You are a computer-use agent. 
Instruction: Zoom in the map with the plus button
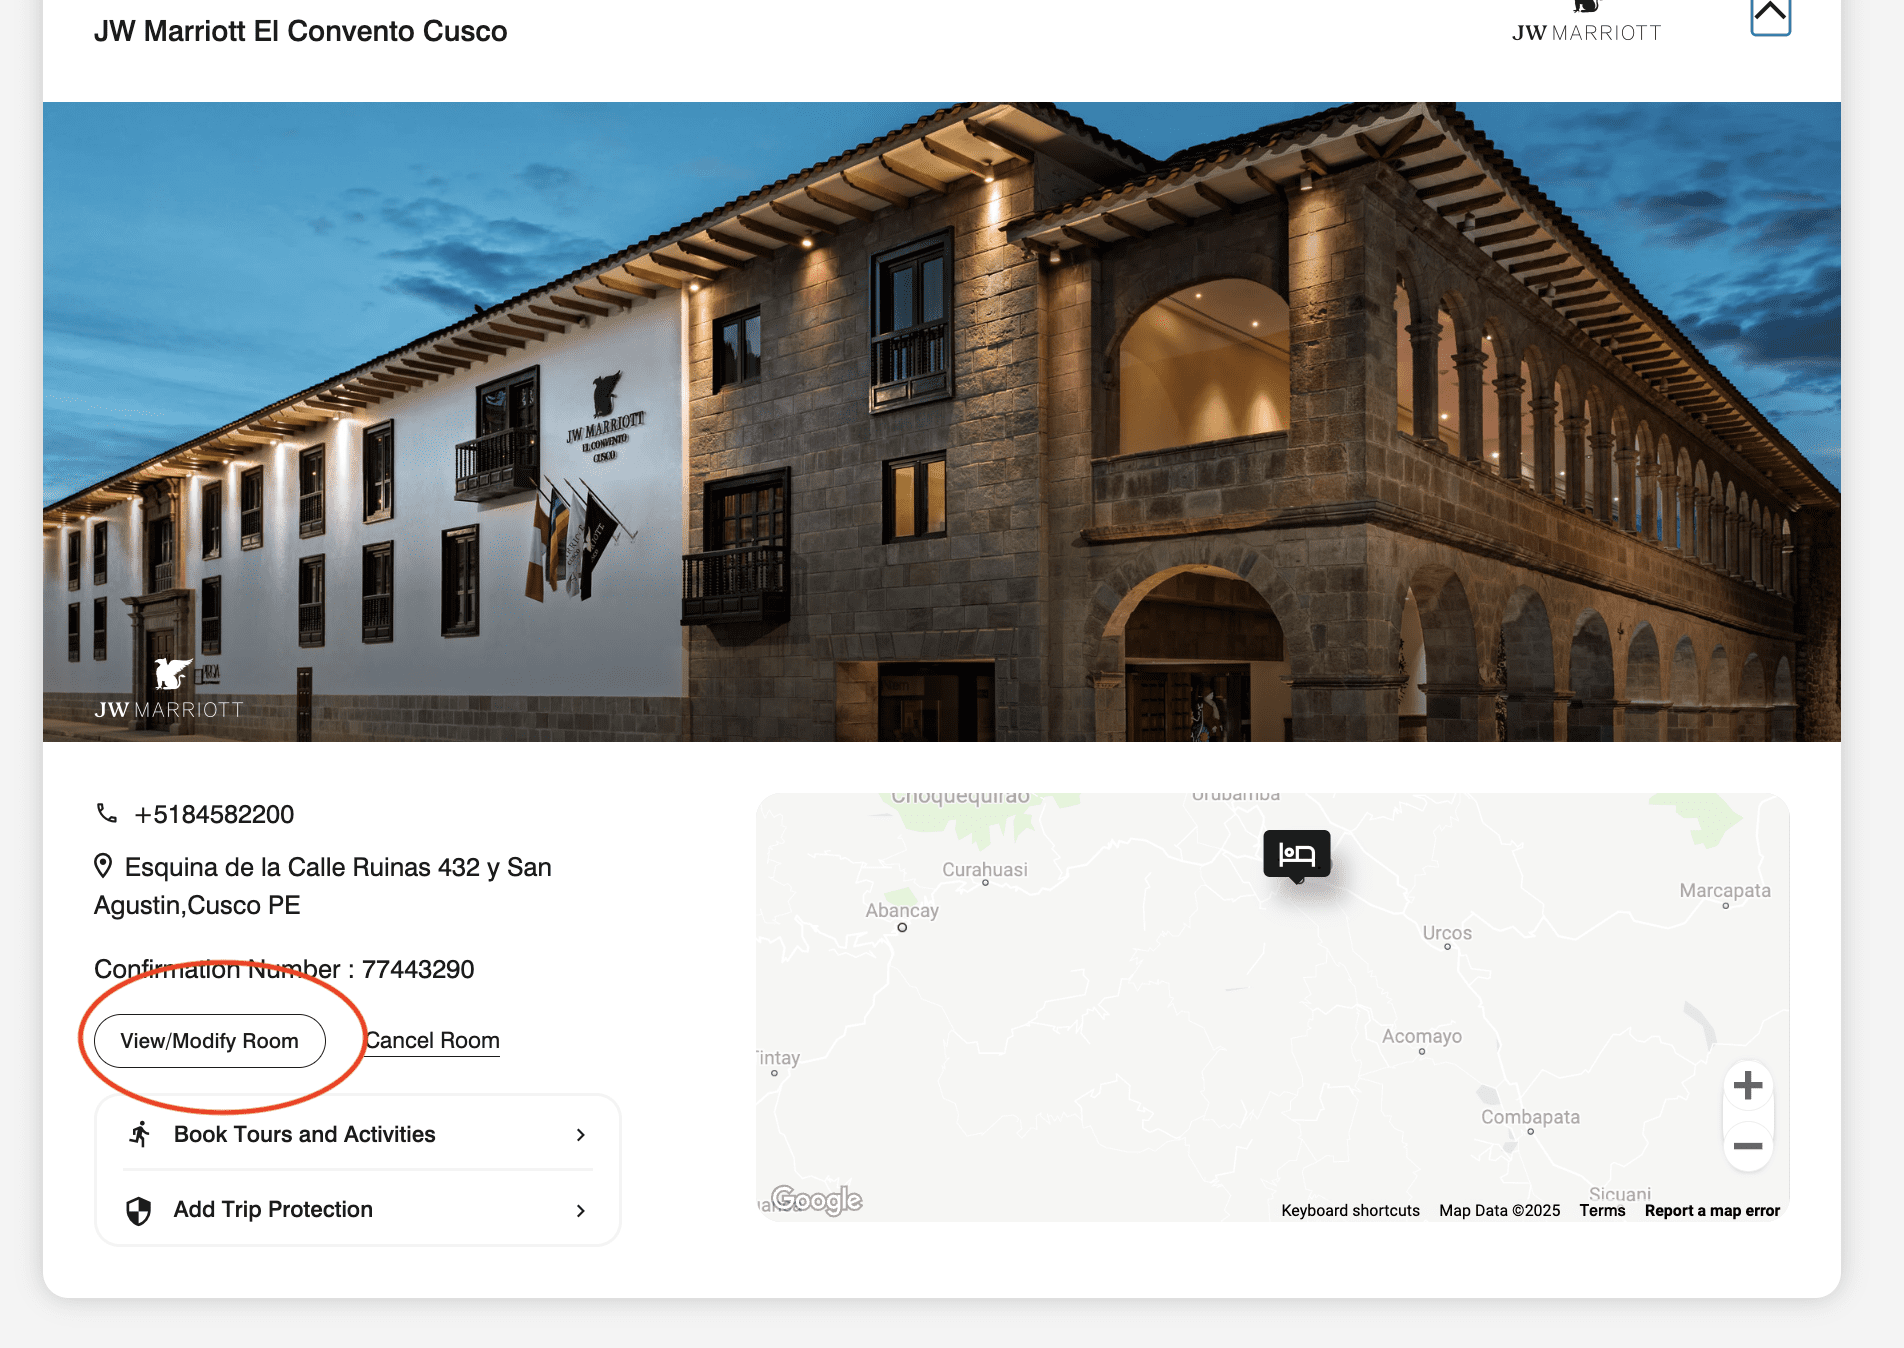(x=1748, y=1085)
